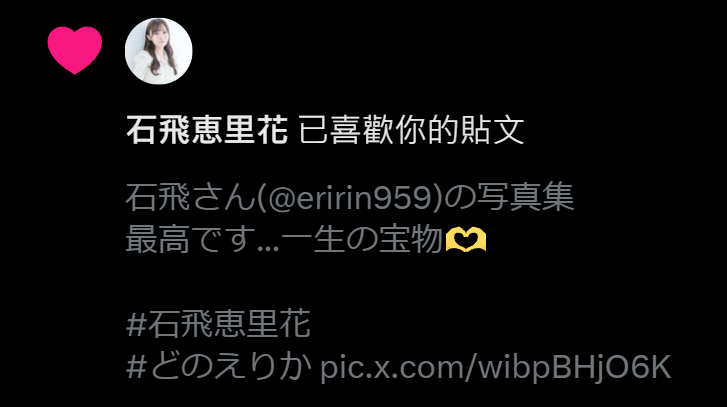Open the #石飛恵里花 hashtag

point(218,324)
